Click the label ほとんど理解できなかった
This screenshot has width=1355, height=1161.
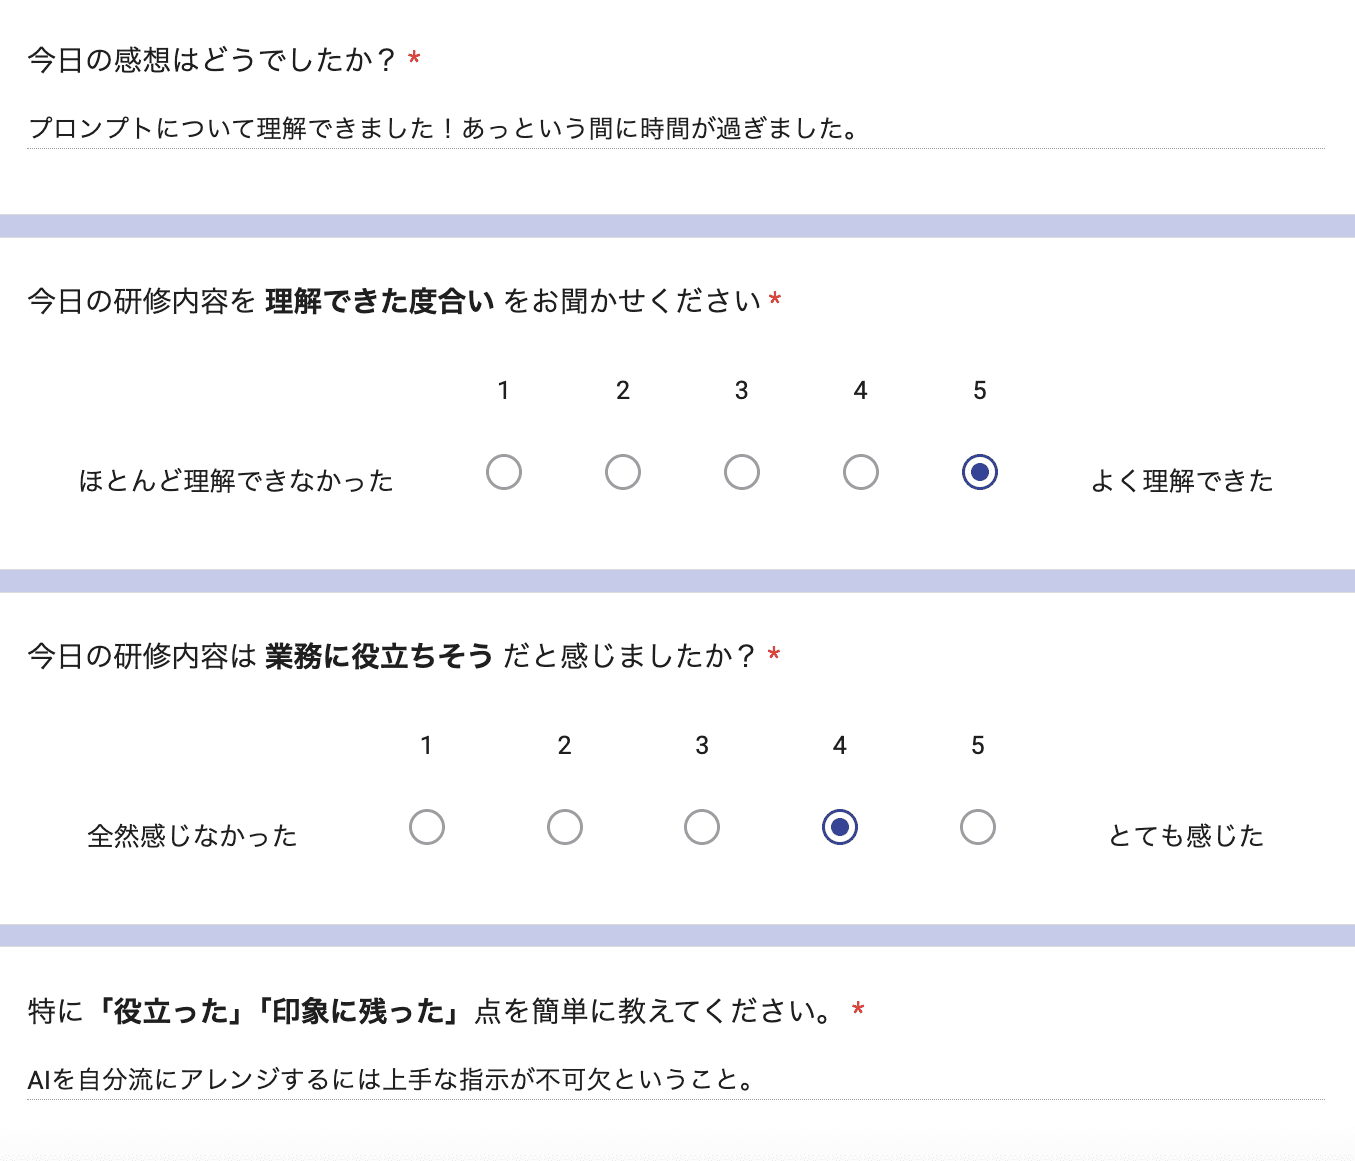click(235, 480)
